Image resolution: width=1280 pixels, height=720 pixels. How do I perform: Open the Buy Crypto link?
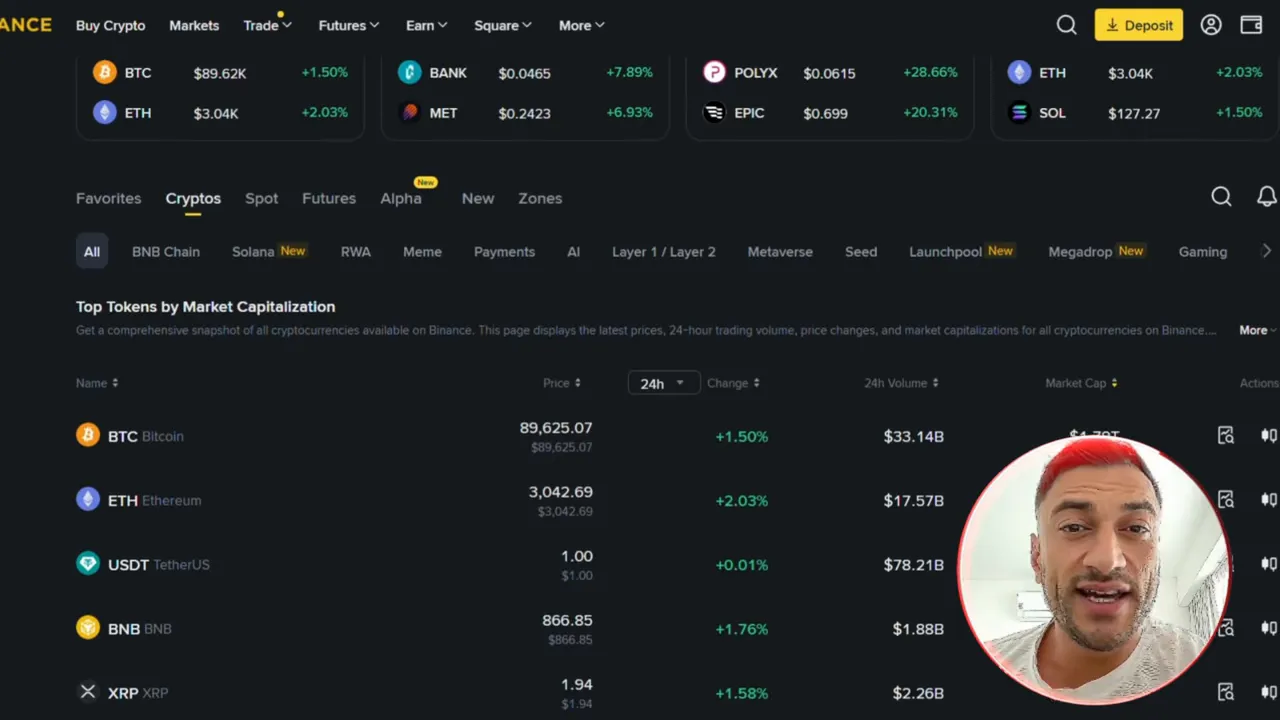point(110,25)
